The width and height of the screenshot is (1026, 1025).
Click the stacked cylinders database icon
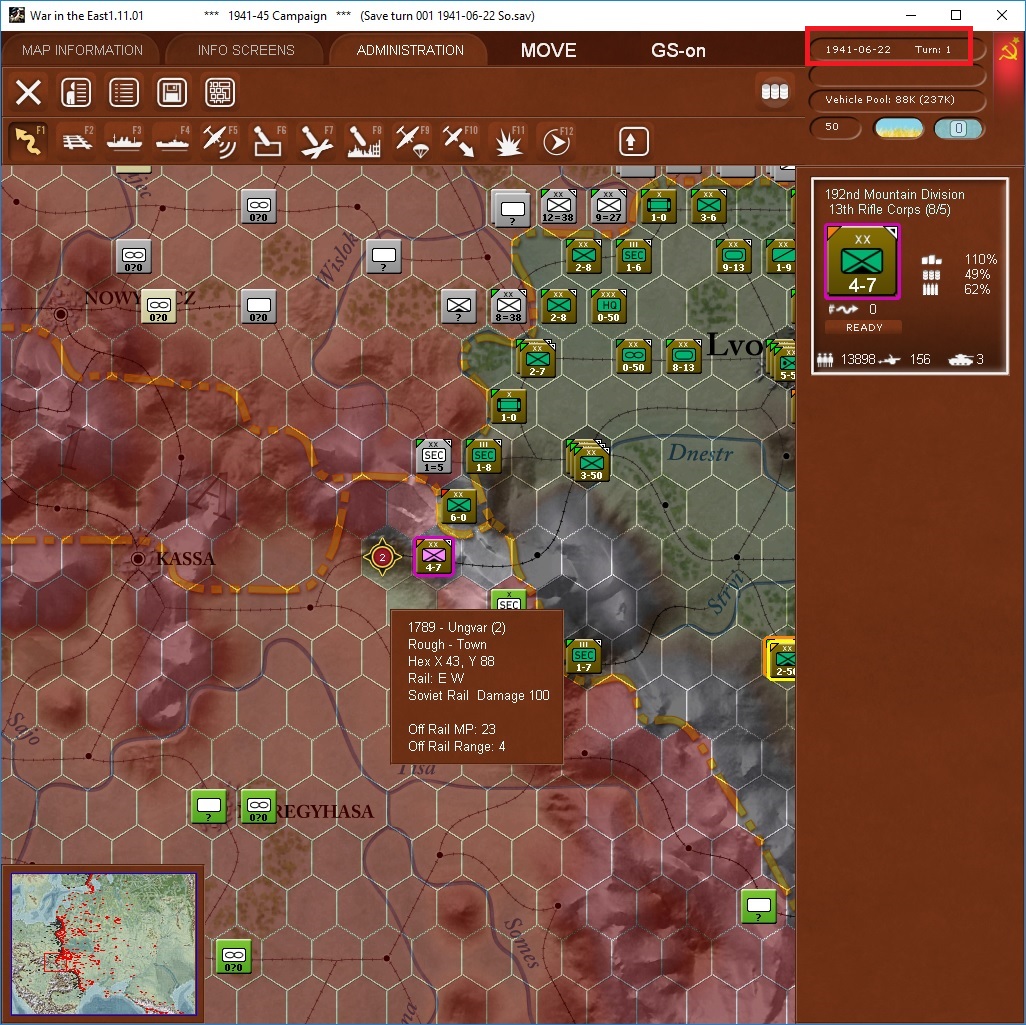click(775, 92)
